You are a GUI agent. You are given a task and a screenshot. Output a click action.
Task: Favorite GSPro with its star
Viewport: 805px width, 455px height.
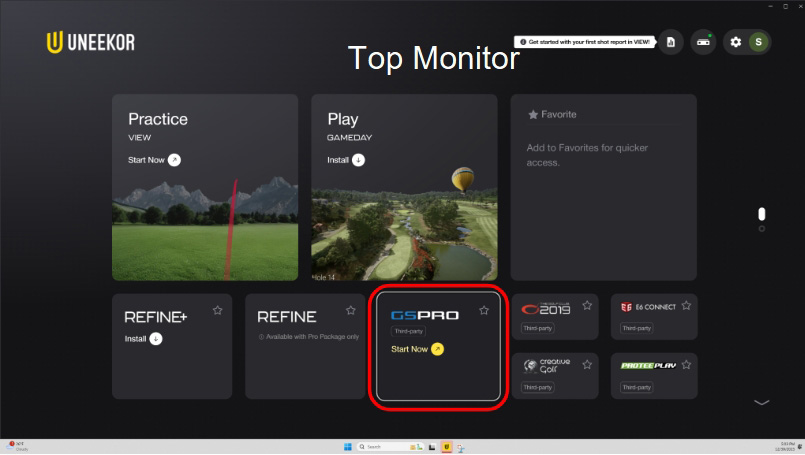(x=484, y=311)
